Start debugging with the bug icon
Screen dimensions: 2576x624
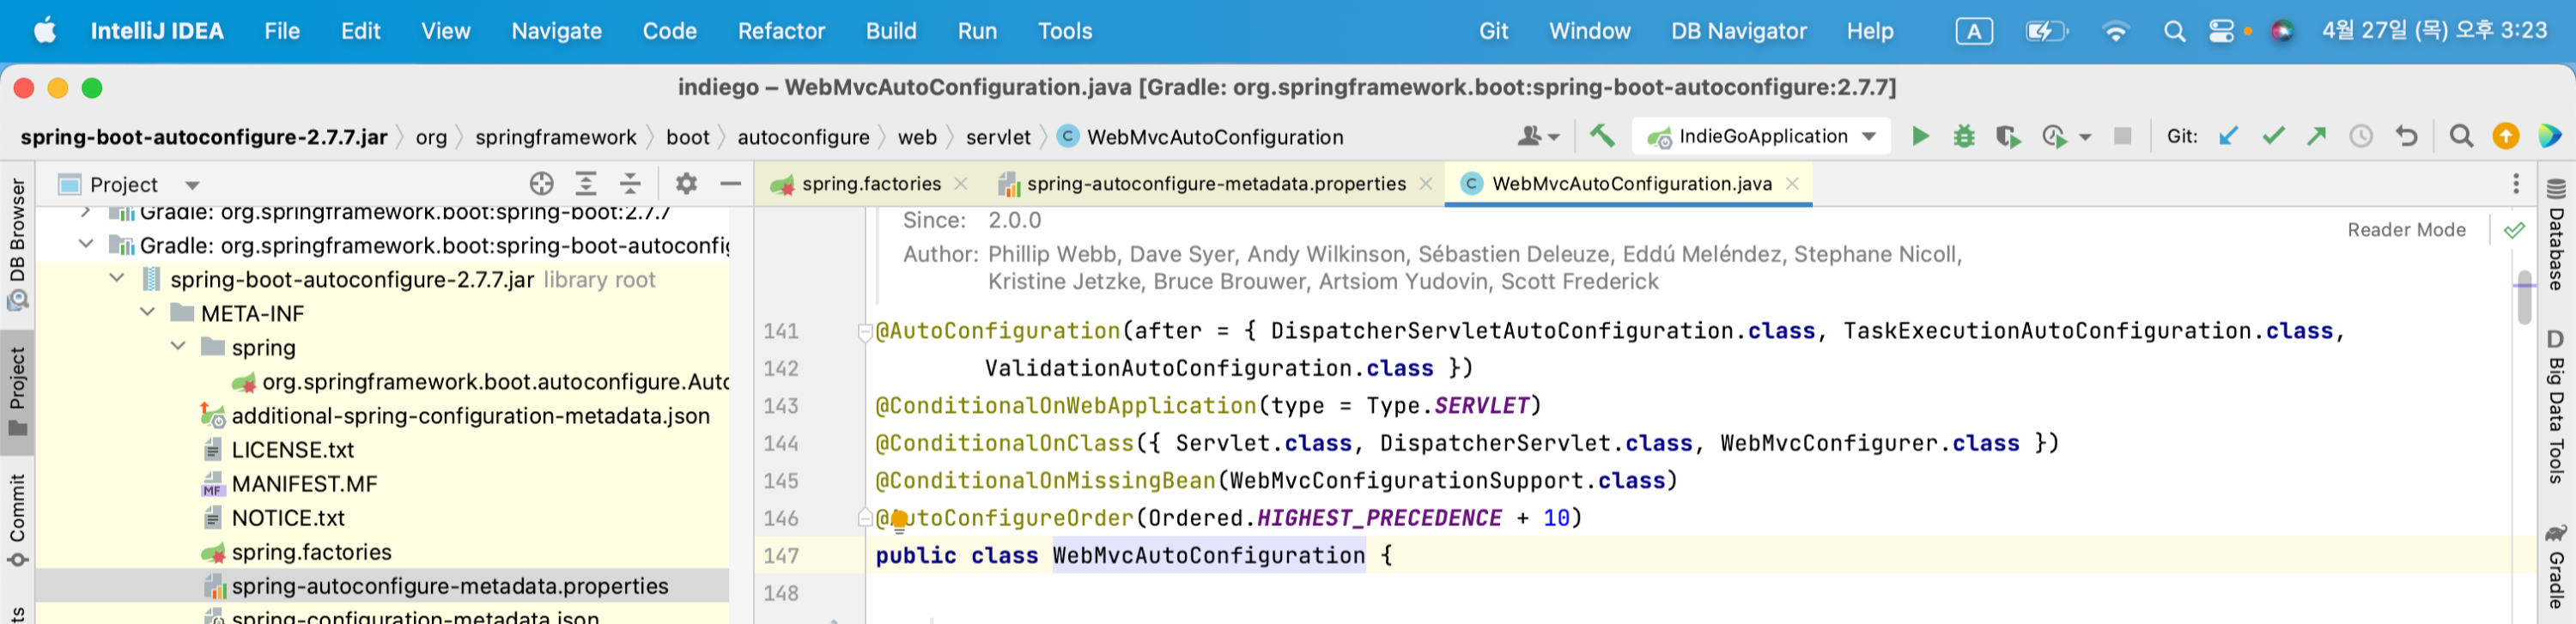[x=1964, y=136]
